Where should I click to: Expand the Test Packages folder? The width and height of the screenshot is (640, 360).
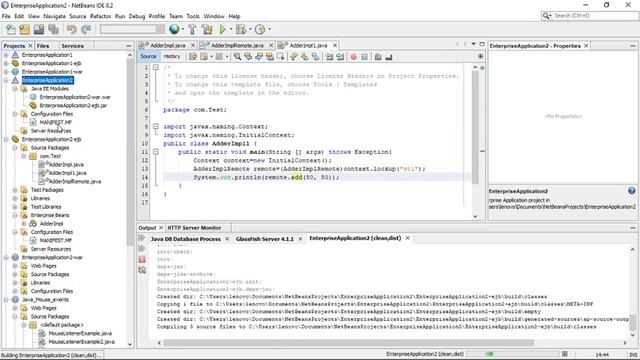[x=15, y=190]
